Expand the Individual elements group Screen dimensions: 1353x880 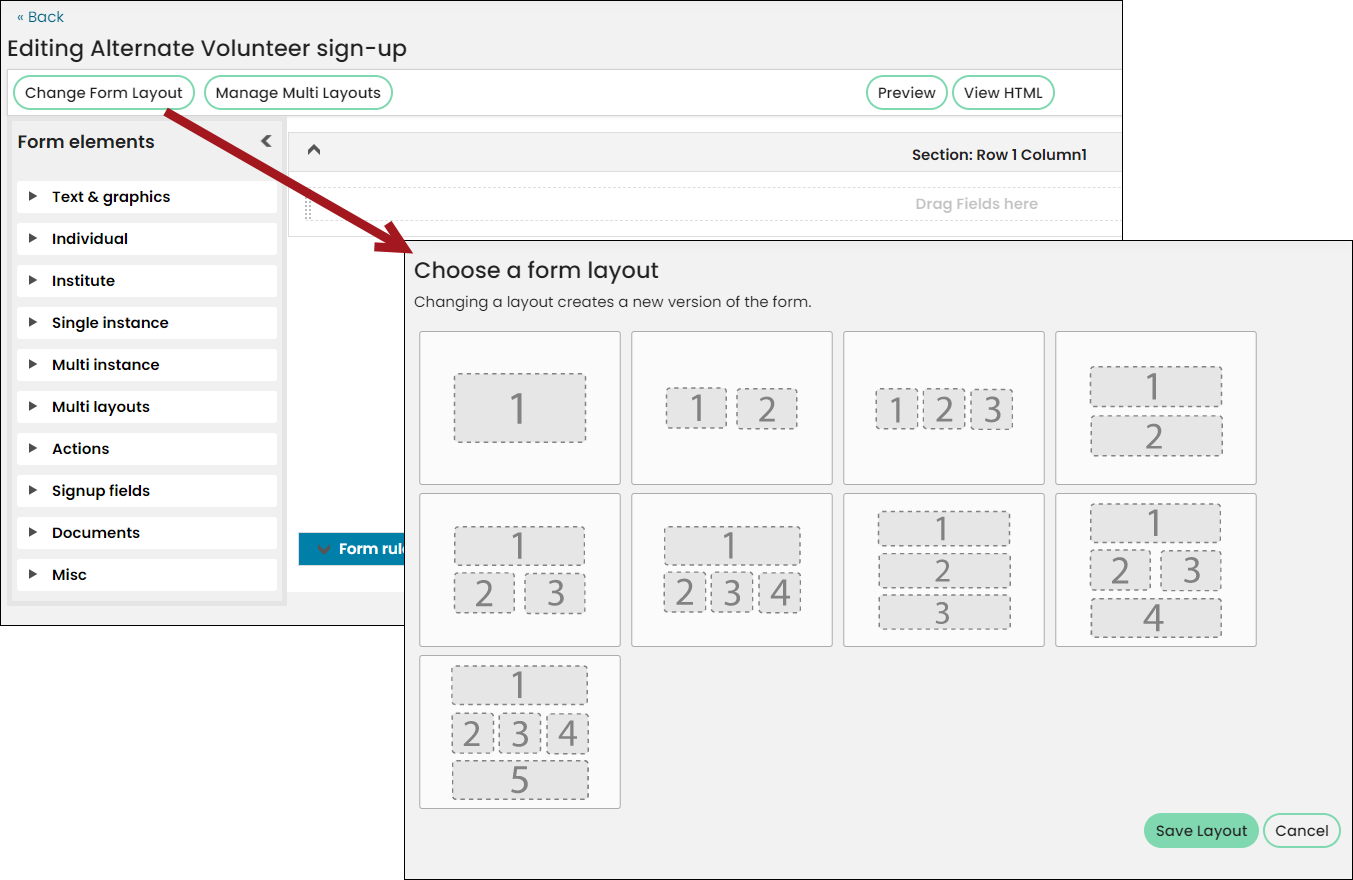147,239
